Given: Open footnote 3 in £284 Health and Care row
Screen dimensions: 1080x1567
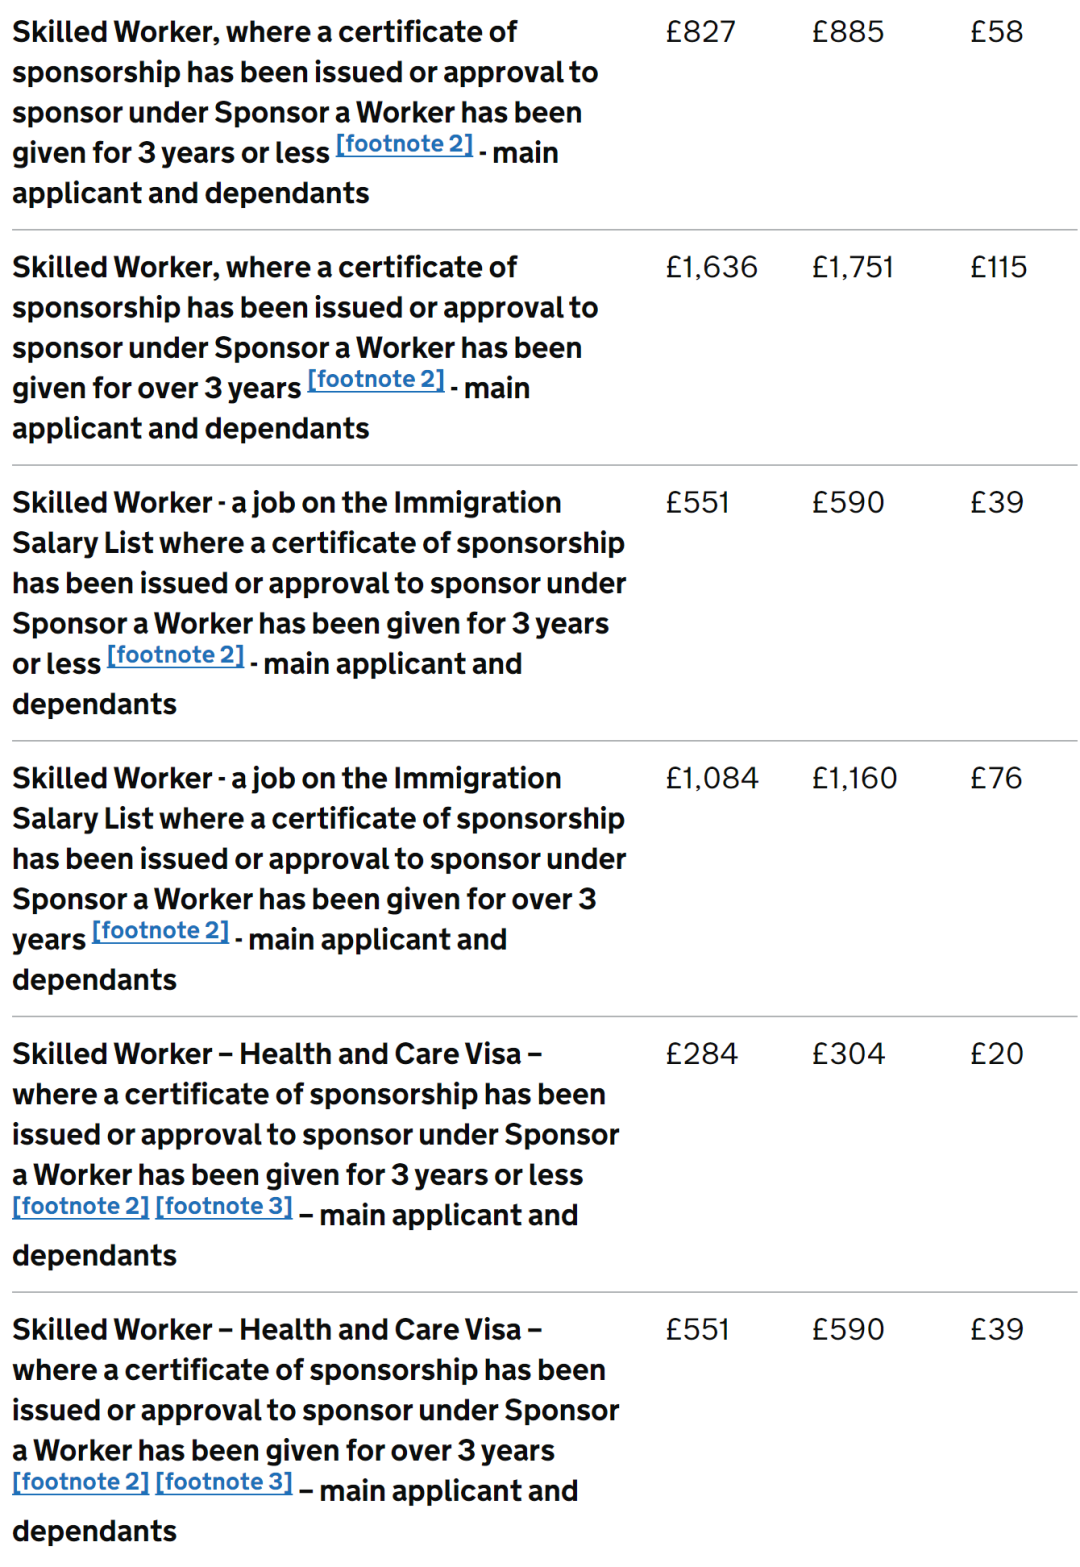Looking at the screenshot, I should (224, 1207).
